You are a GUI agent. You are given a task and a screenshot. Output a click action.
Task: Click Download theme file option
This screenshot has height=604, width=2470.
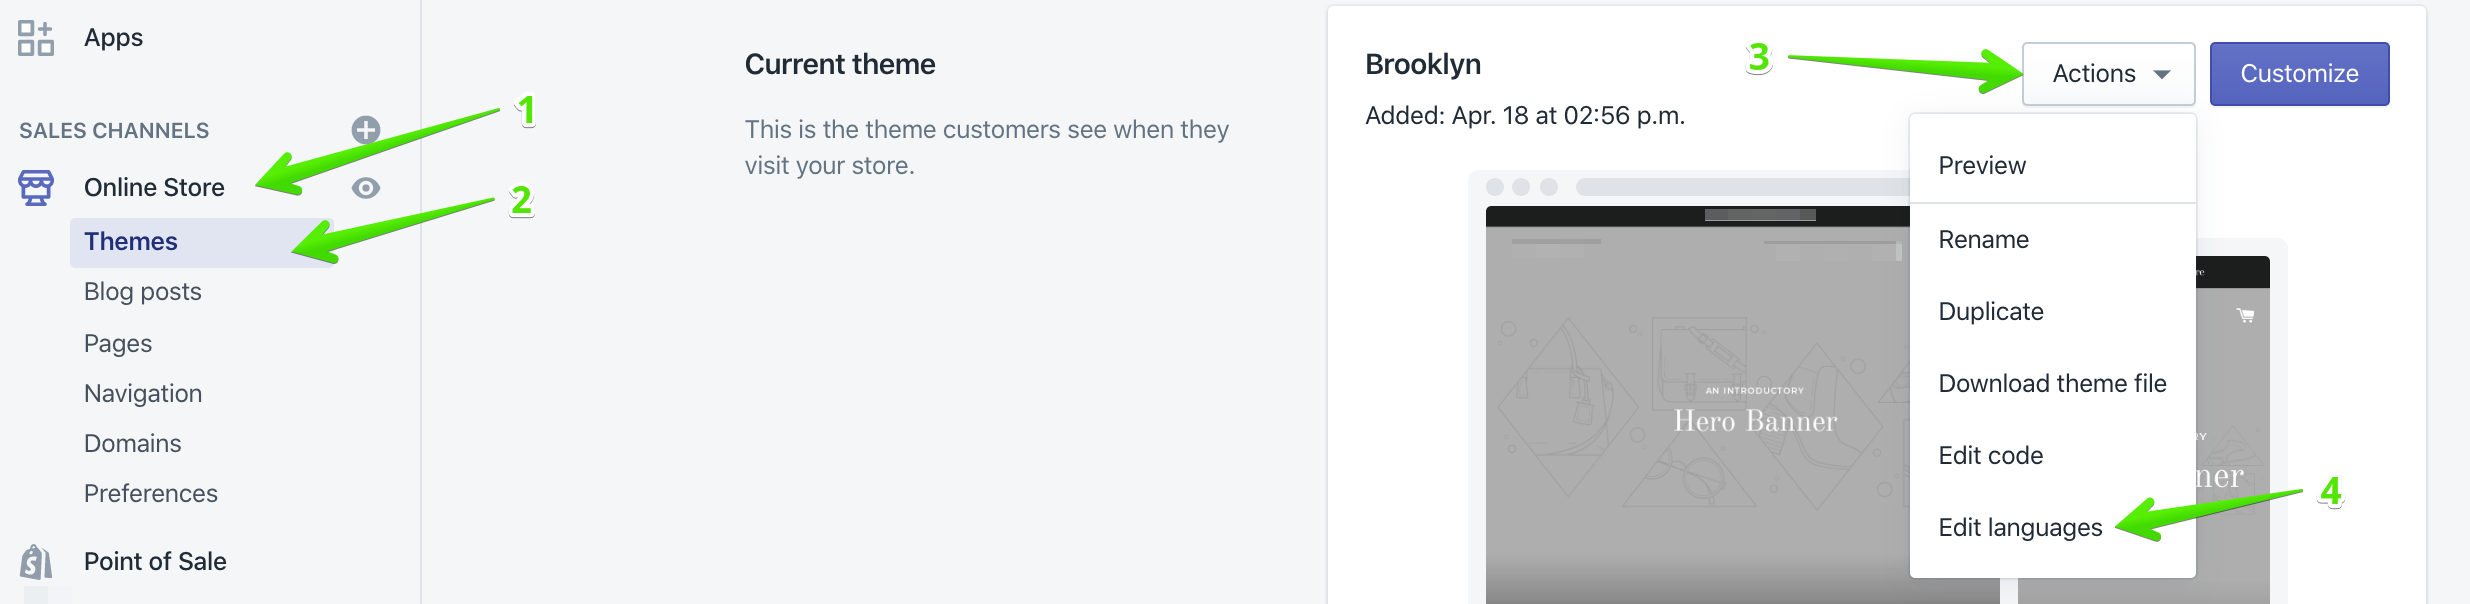coord(2052,384)
